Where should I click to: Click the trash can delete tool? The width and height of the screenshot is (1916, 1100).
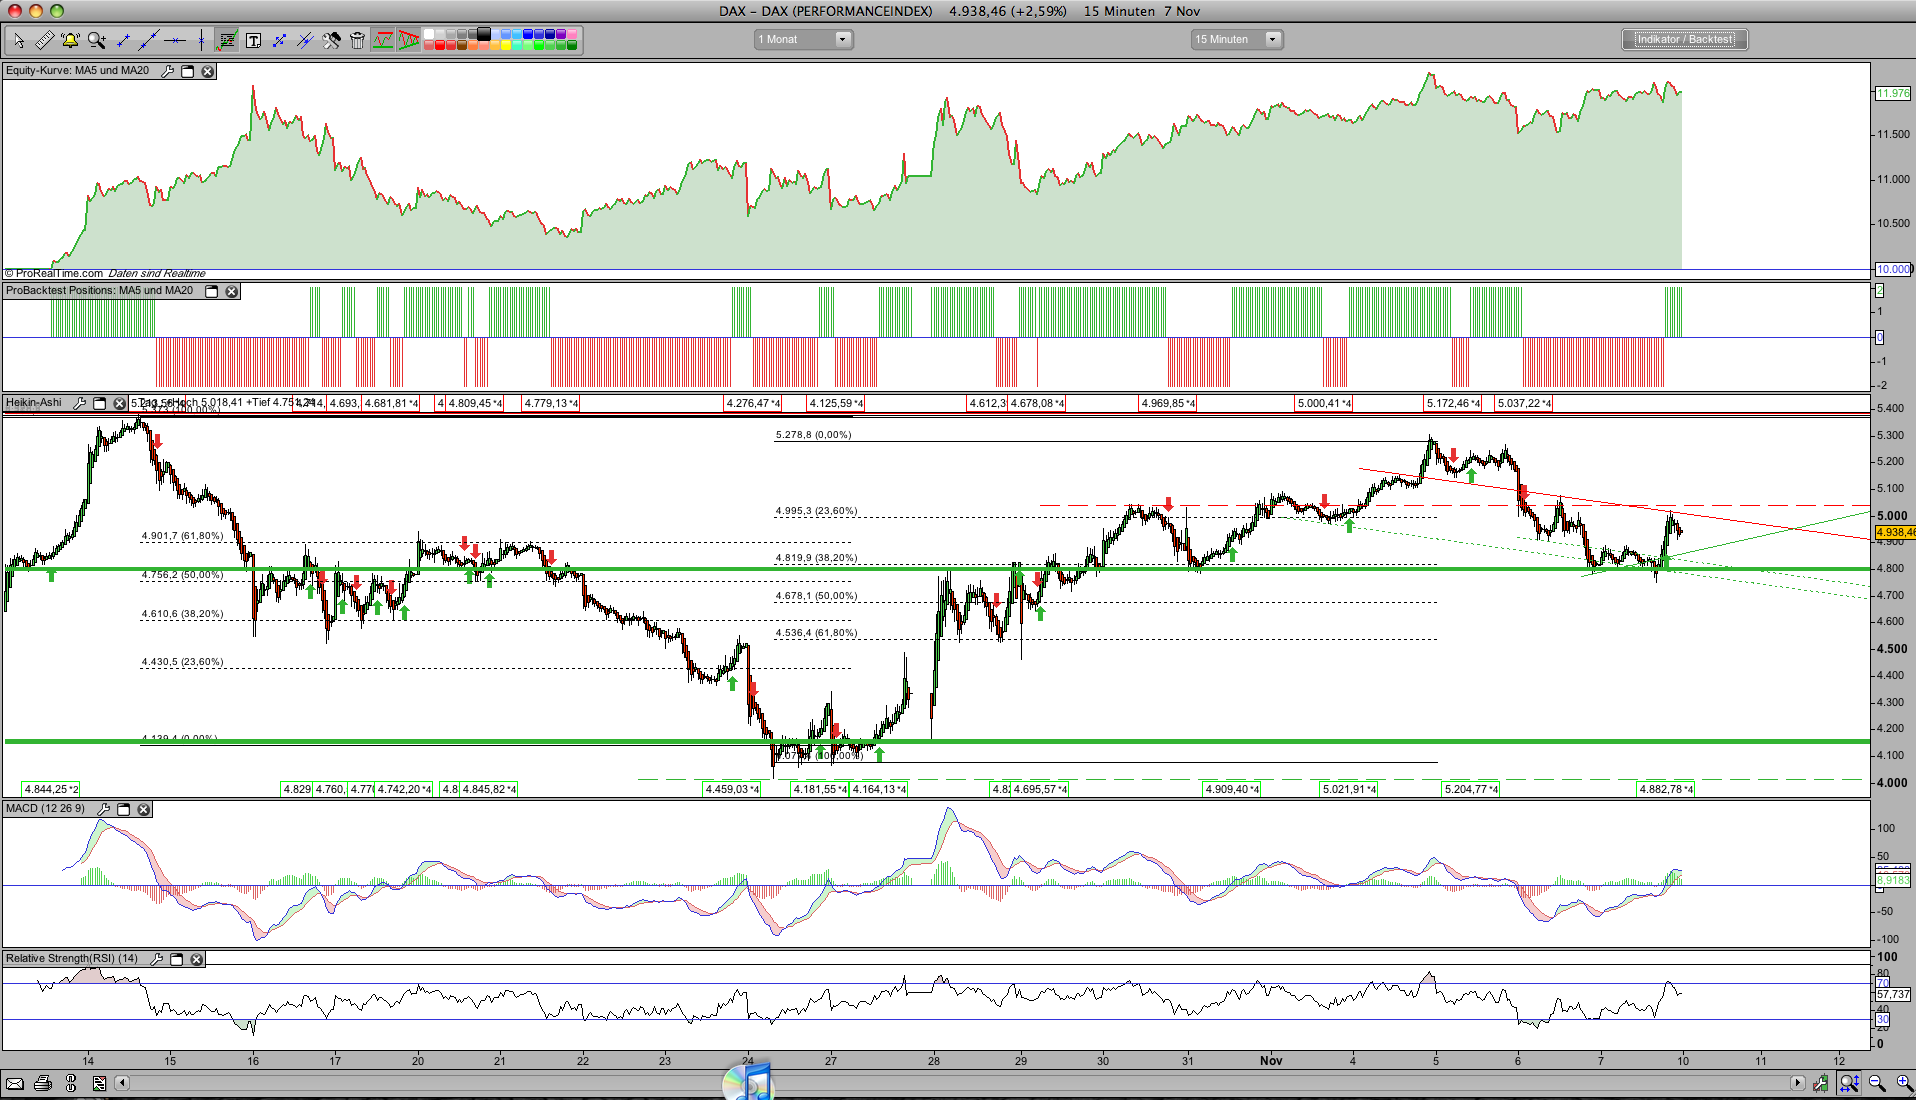tap(357, 40)
